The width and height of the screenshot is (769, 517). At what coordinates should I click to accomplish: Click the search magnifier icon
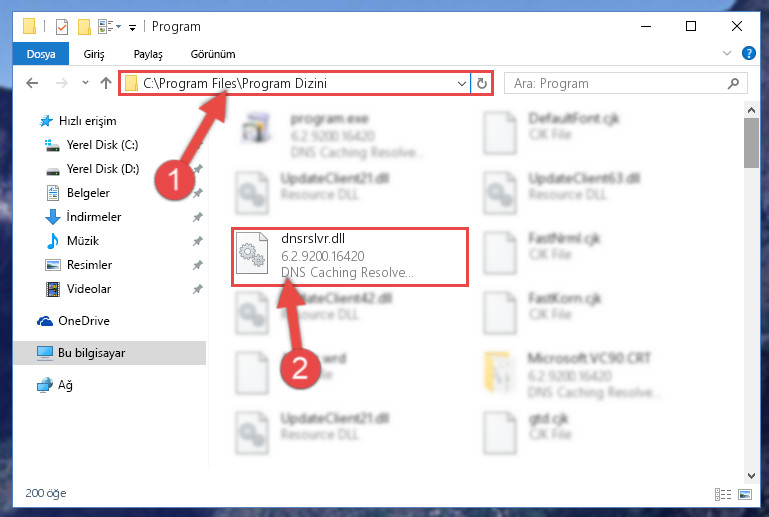[733, 83]
